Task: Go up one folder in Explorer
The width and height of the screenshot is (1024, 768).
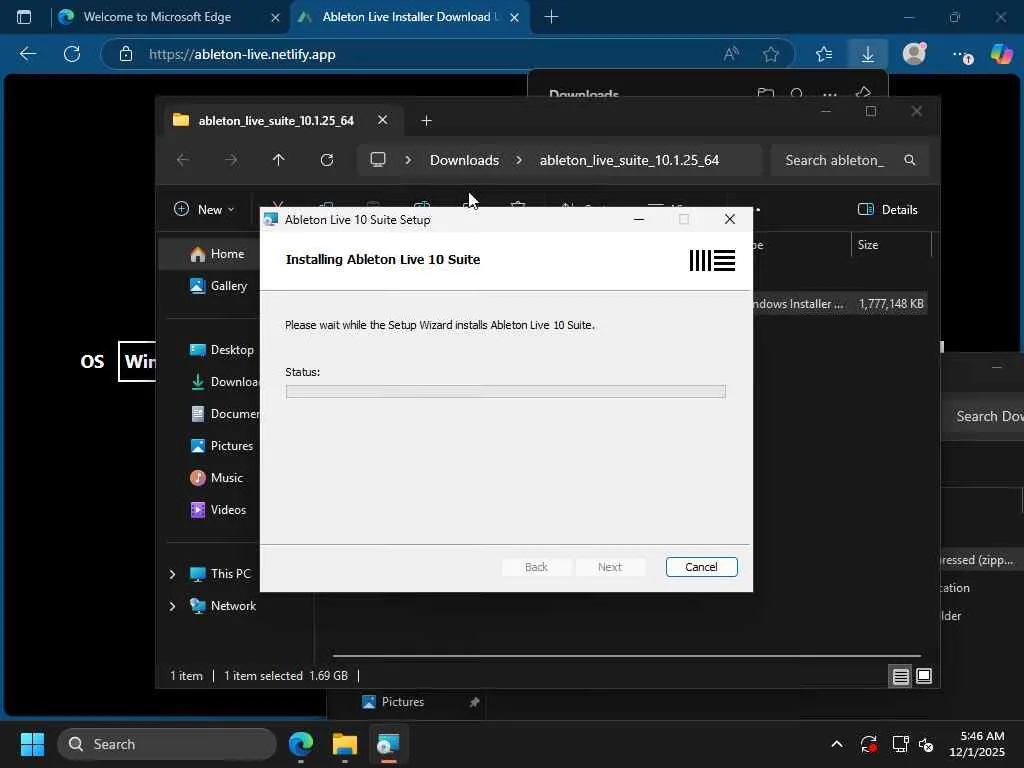Action: pyautogui.click(x=279, y=160)
